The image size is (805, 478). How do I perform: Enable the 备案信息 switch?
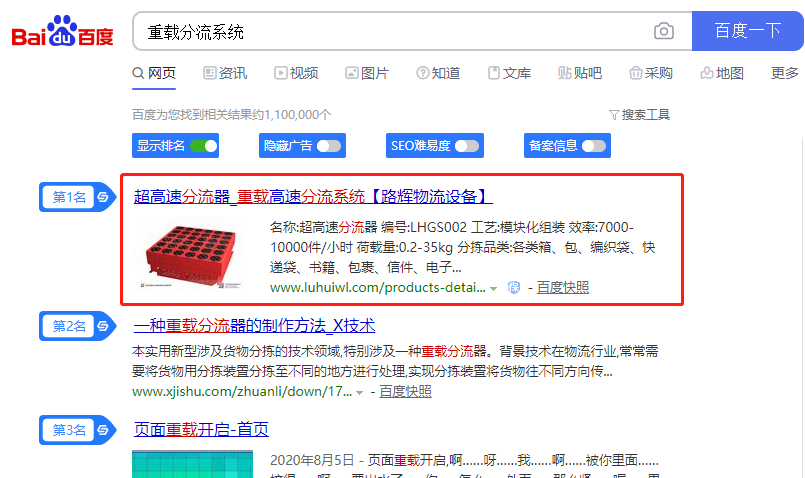pyautogui.click(x=594, y=146)
